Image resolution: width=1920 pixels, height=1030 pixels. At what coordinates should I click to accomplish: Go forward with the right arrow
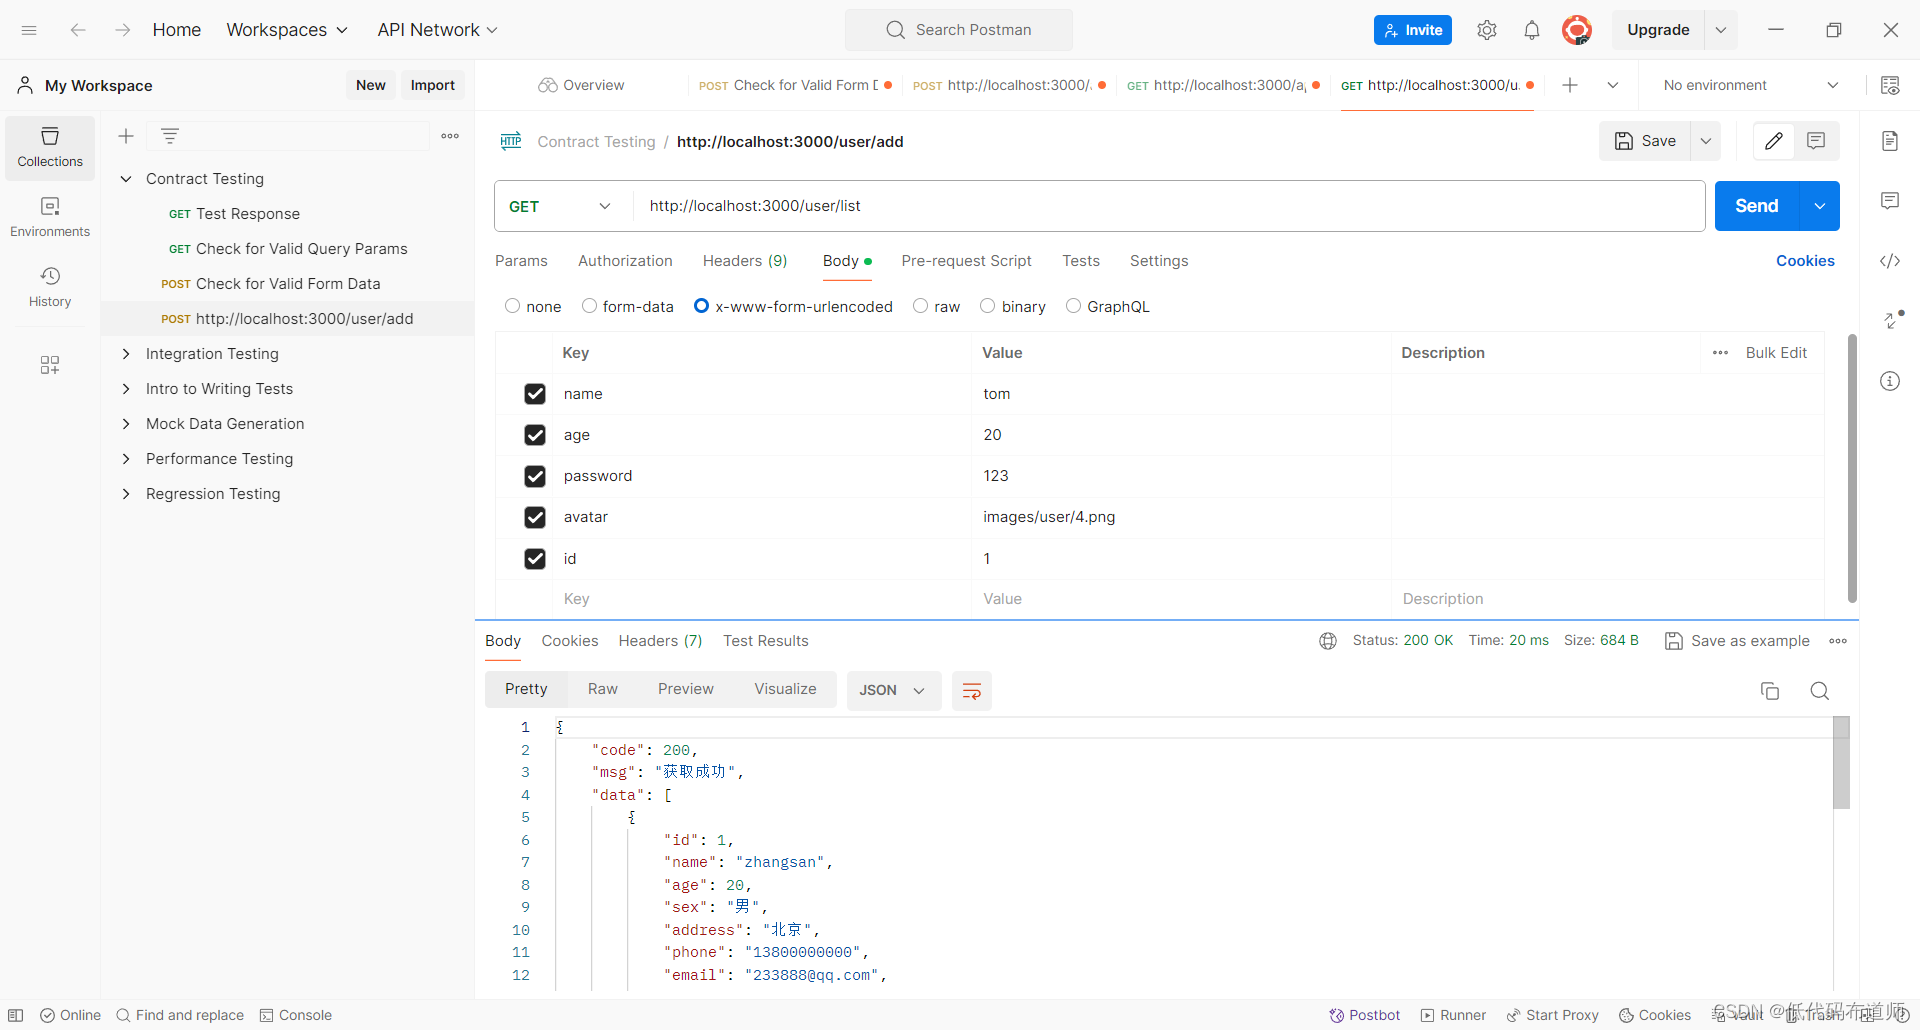(122, 30)
